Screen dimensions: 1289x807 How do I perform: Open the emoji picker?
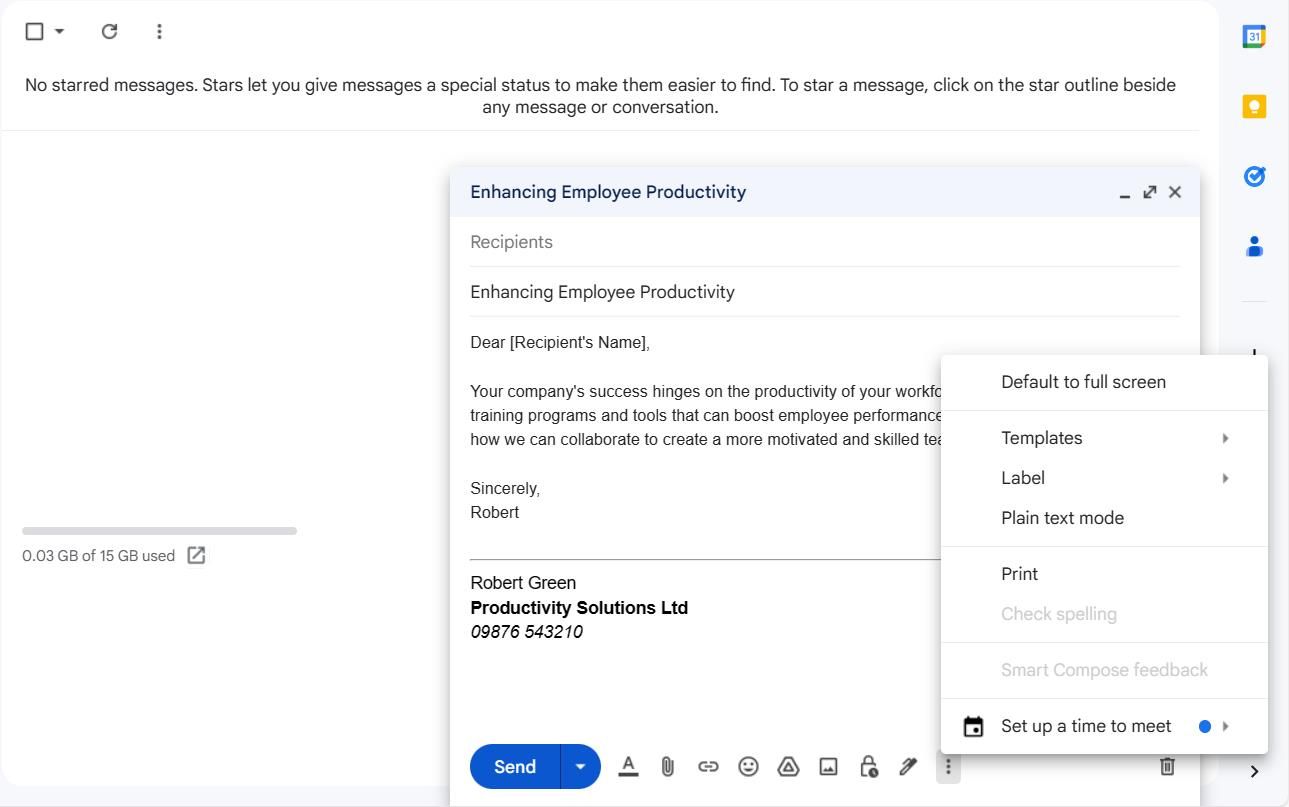click(x=748, y=767)
